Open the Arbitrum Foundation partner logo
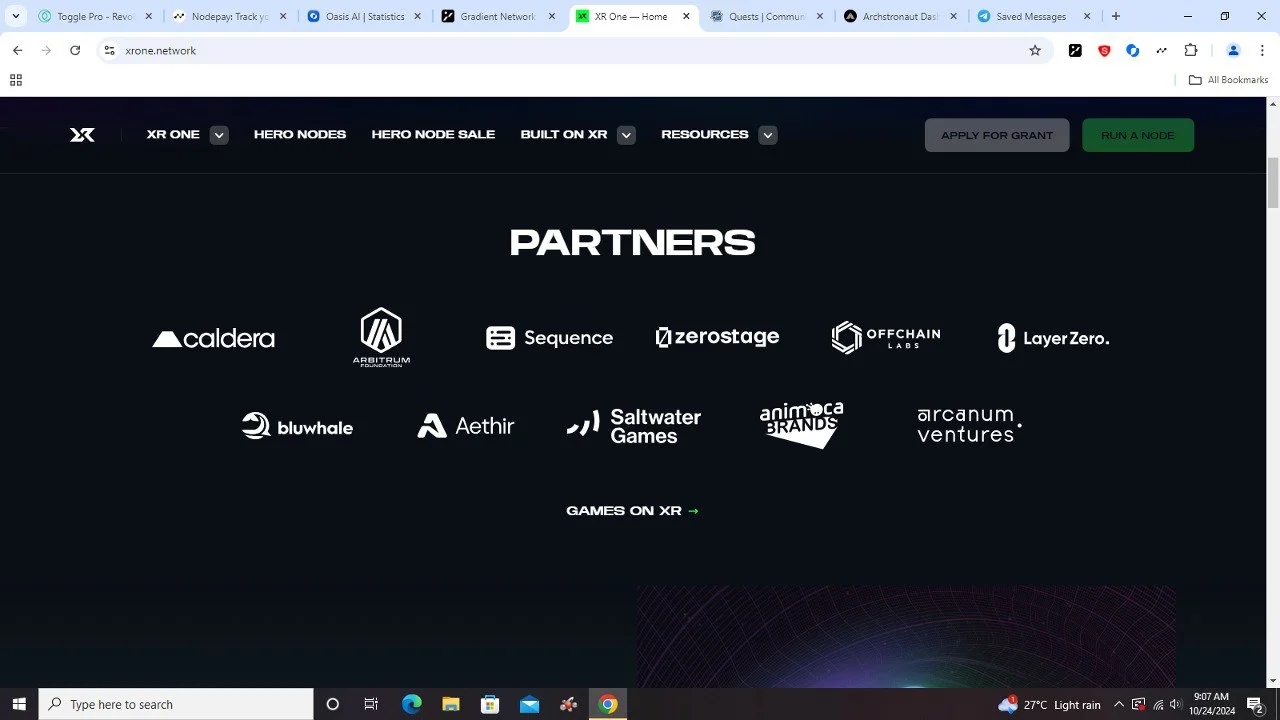Screen dimensions: 1280x720 (381, 337)
